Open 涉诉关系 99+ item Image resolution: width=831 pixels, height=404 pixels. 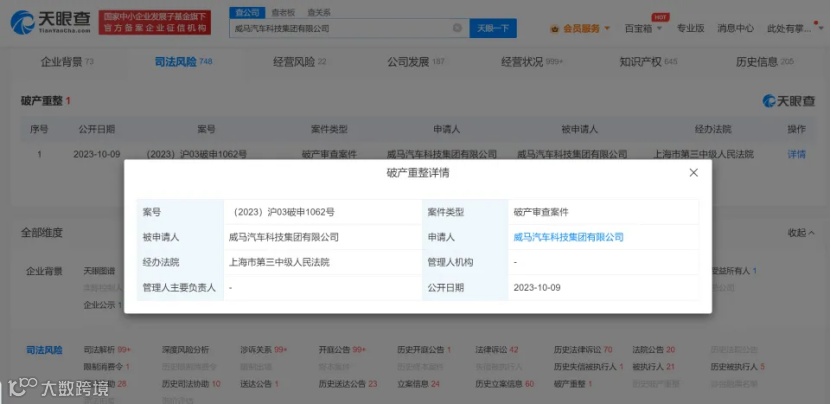click(x=263, y=350)
